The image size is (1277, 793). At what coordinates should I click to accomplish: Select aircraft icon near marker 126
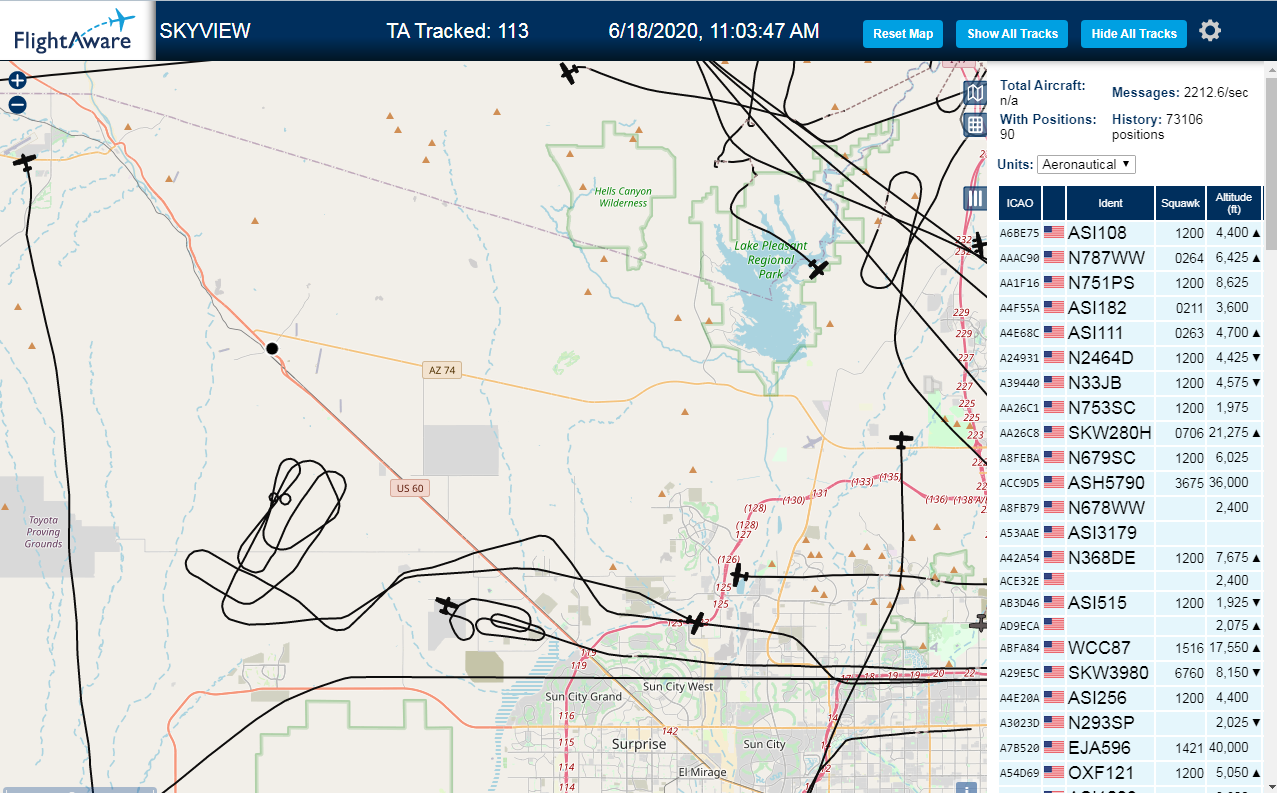click(739, 575)
